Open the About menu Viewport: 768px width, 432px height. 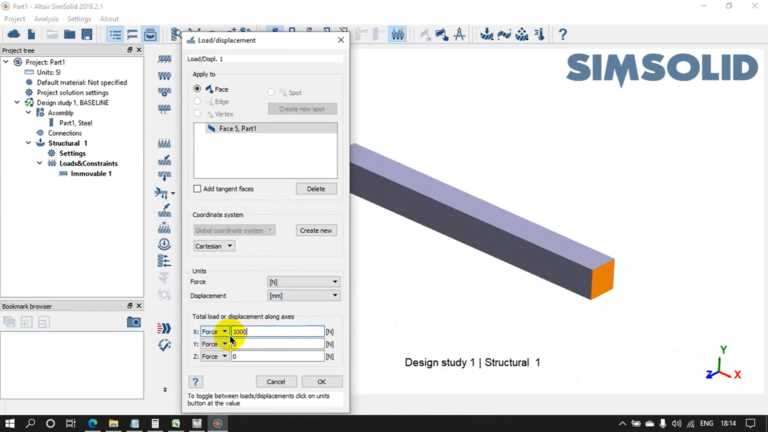tap(109, 19)
